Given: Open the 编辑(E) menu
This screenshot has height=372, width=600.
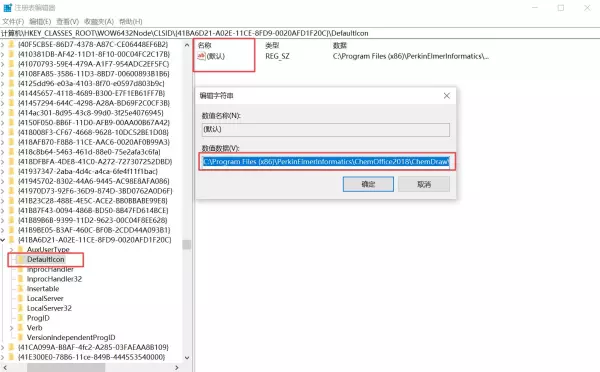Looking at the screenshot, I should 40,21.
